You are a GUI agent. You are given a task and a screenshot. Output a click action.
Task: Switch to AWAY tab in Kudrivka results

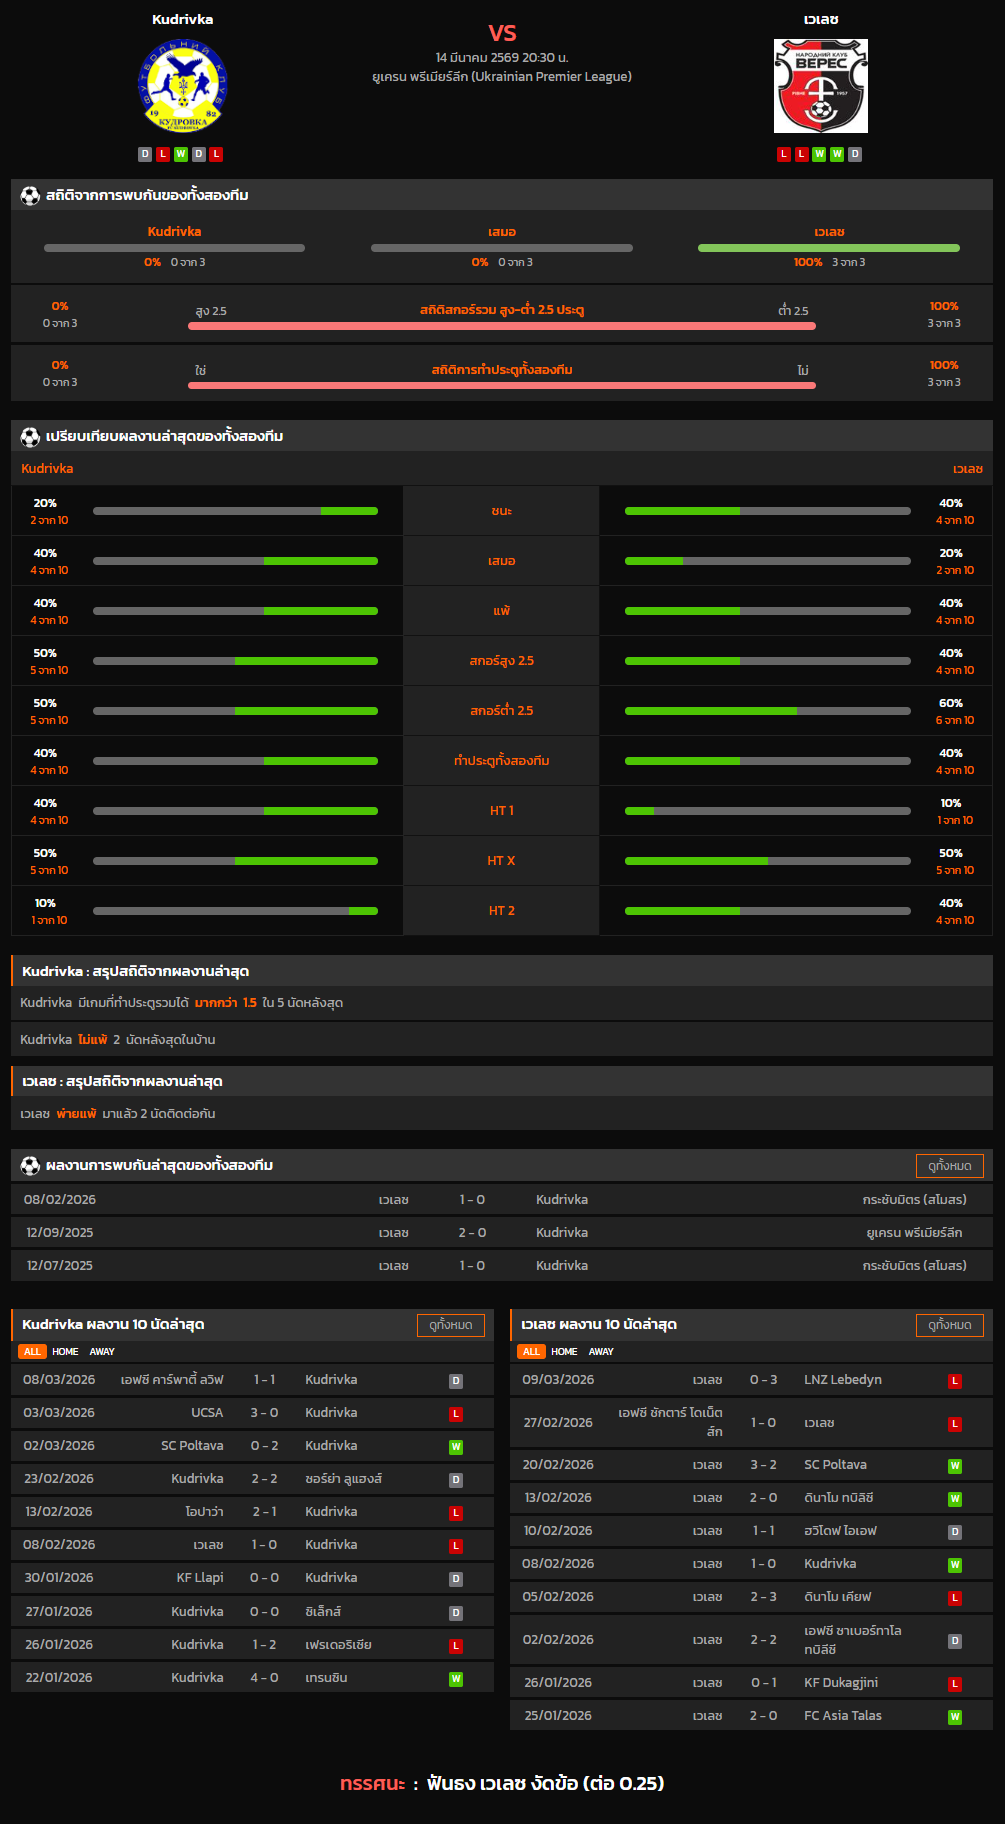(x=102, y=1352)
